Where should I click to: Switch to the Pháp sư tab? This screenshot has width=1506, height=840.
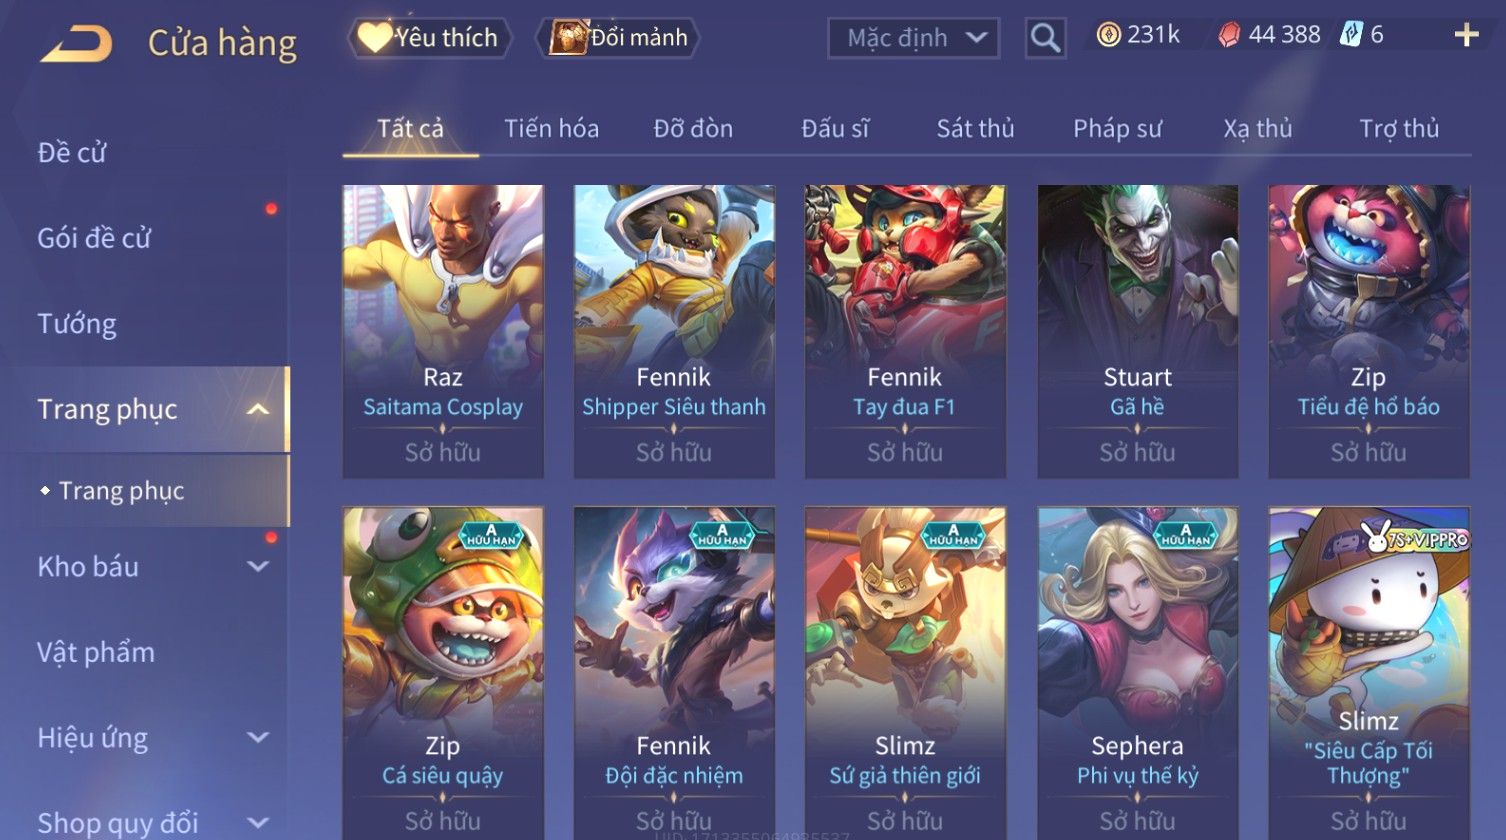coord(1117,129)
